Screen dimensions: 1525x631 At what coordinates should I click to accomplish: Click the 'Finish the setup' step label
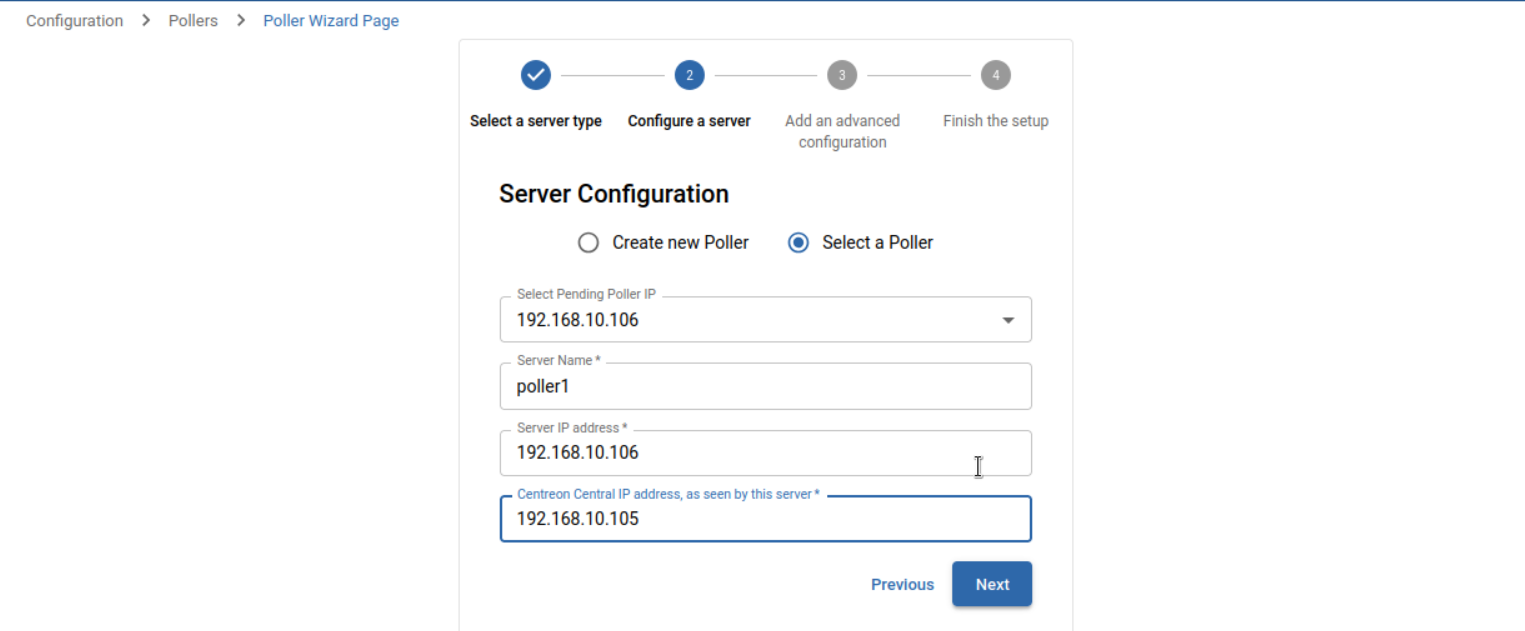tap(995, 121)
